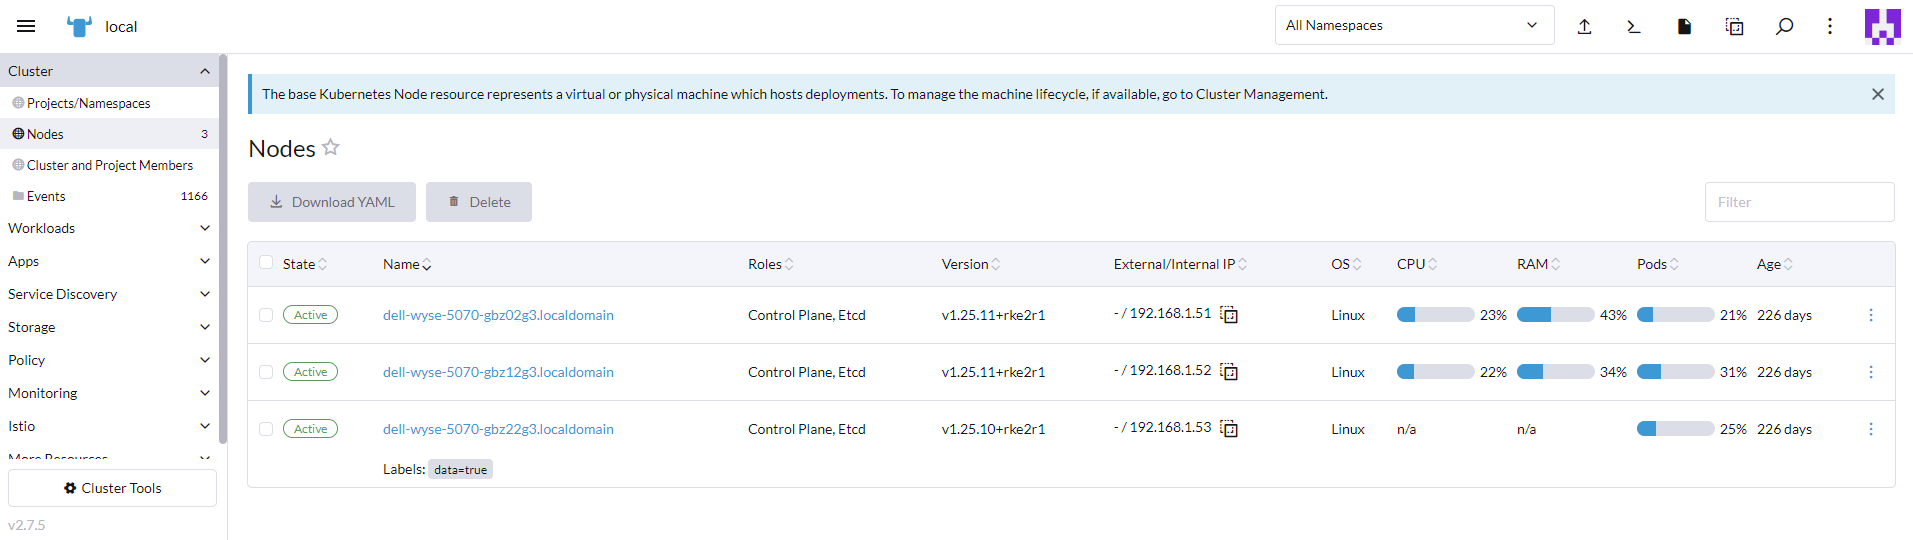Click into the Filter input field
The image size is (1913, 540).
tap(1798, 202)
